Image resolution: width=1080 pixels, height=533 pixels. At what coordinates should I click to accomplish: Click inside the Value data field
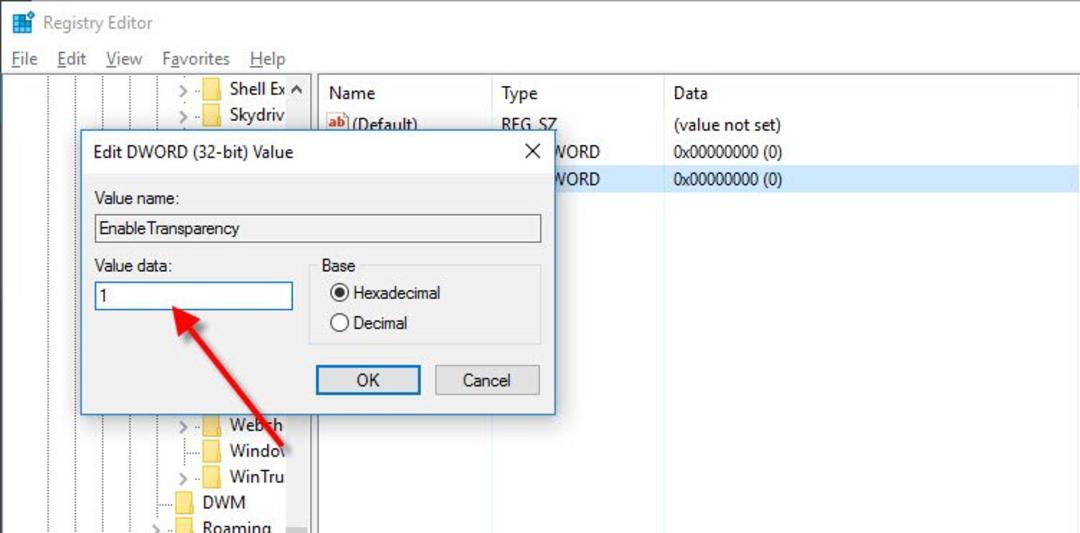coord(194,296)
